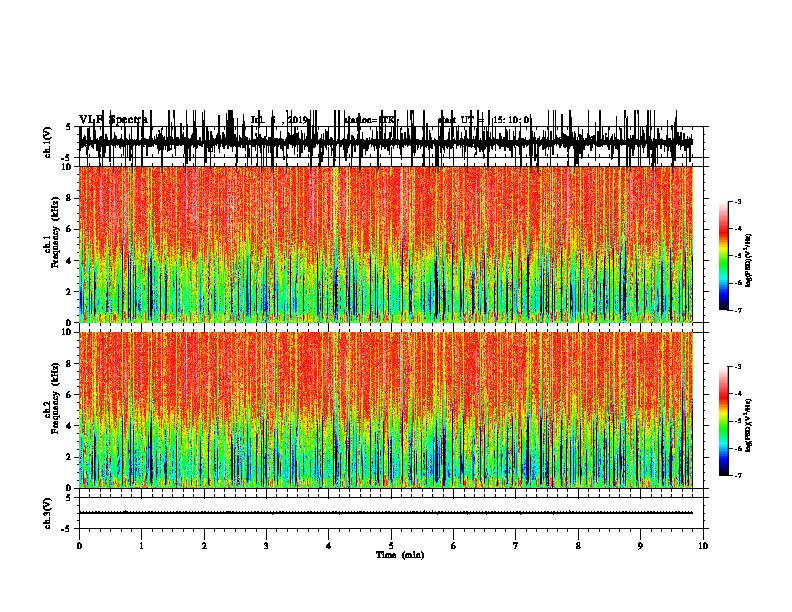Image resolution: width=792 pixels, height=612 pixels.
Task: Select the ch.1 waveform panel at top
Action: point(393,142)
